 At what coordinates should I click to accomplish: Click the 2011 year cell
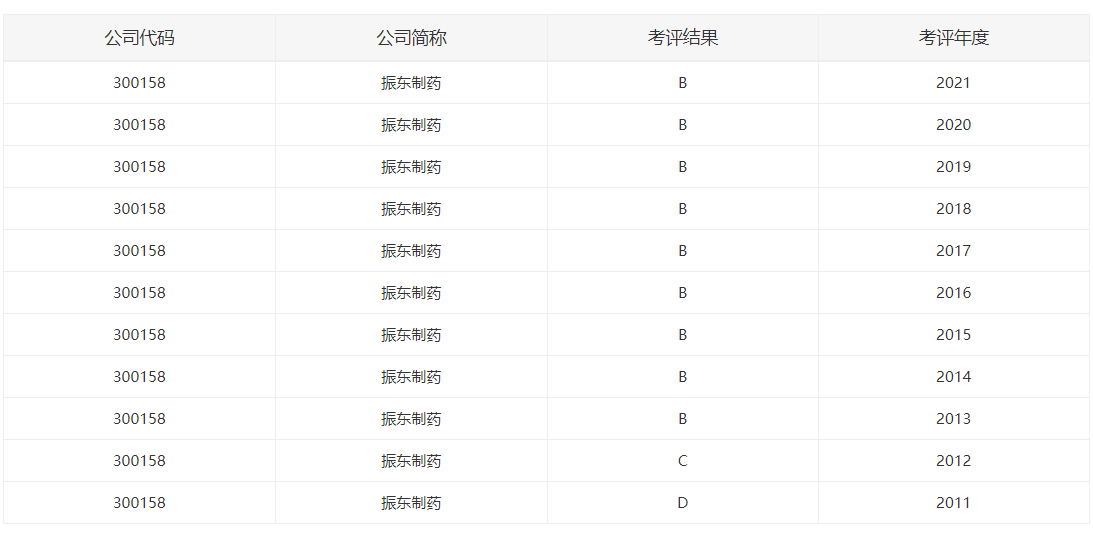953,503
